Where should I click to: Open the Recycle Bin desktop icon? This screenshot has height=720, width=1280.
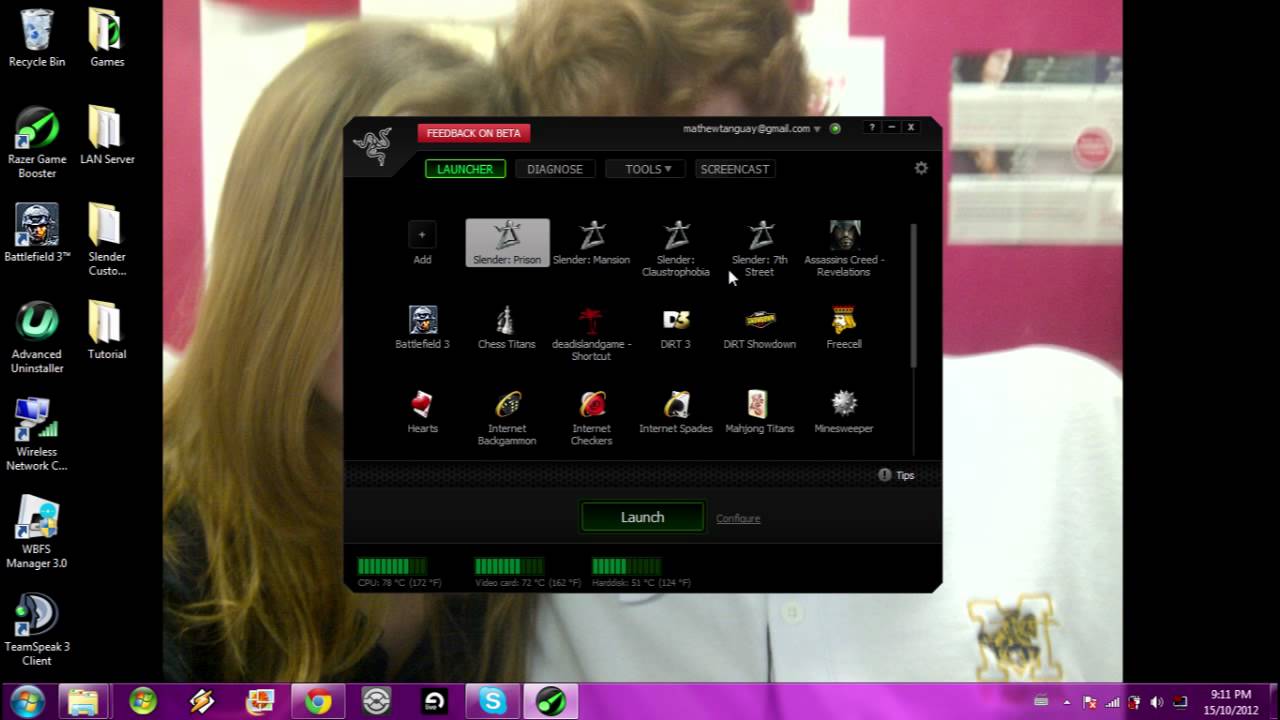[x=37, y=38]
